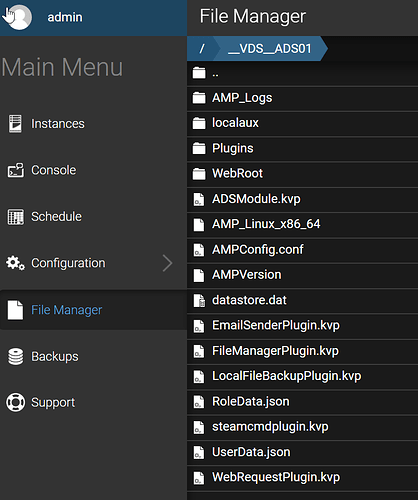418x500 pixels.
Task: Click the AMP_Logs folder icon
Action: click(199, 98)
